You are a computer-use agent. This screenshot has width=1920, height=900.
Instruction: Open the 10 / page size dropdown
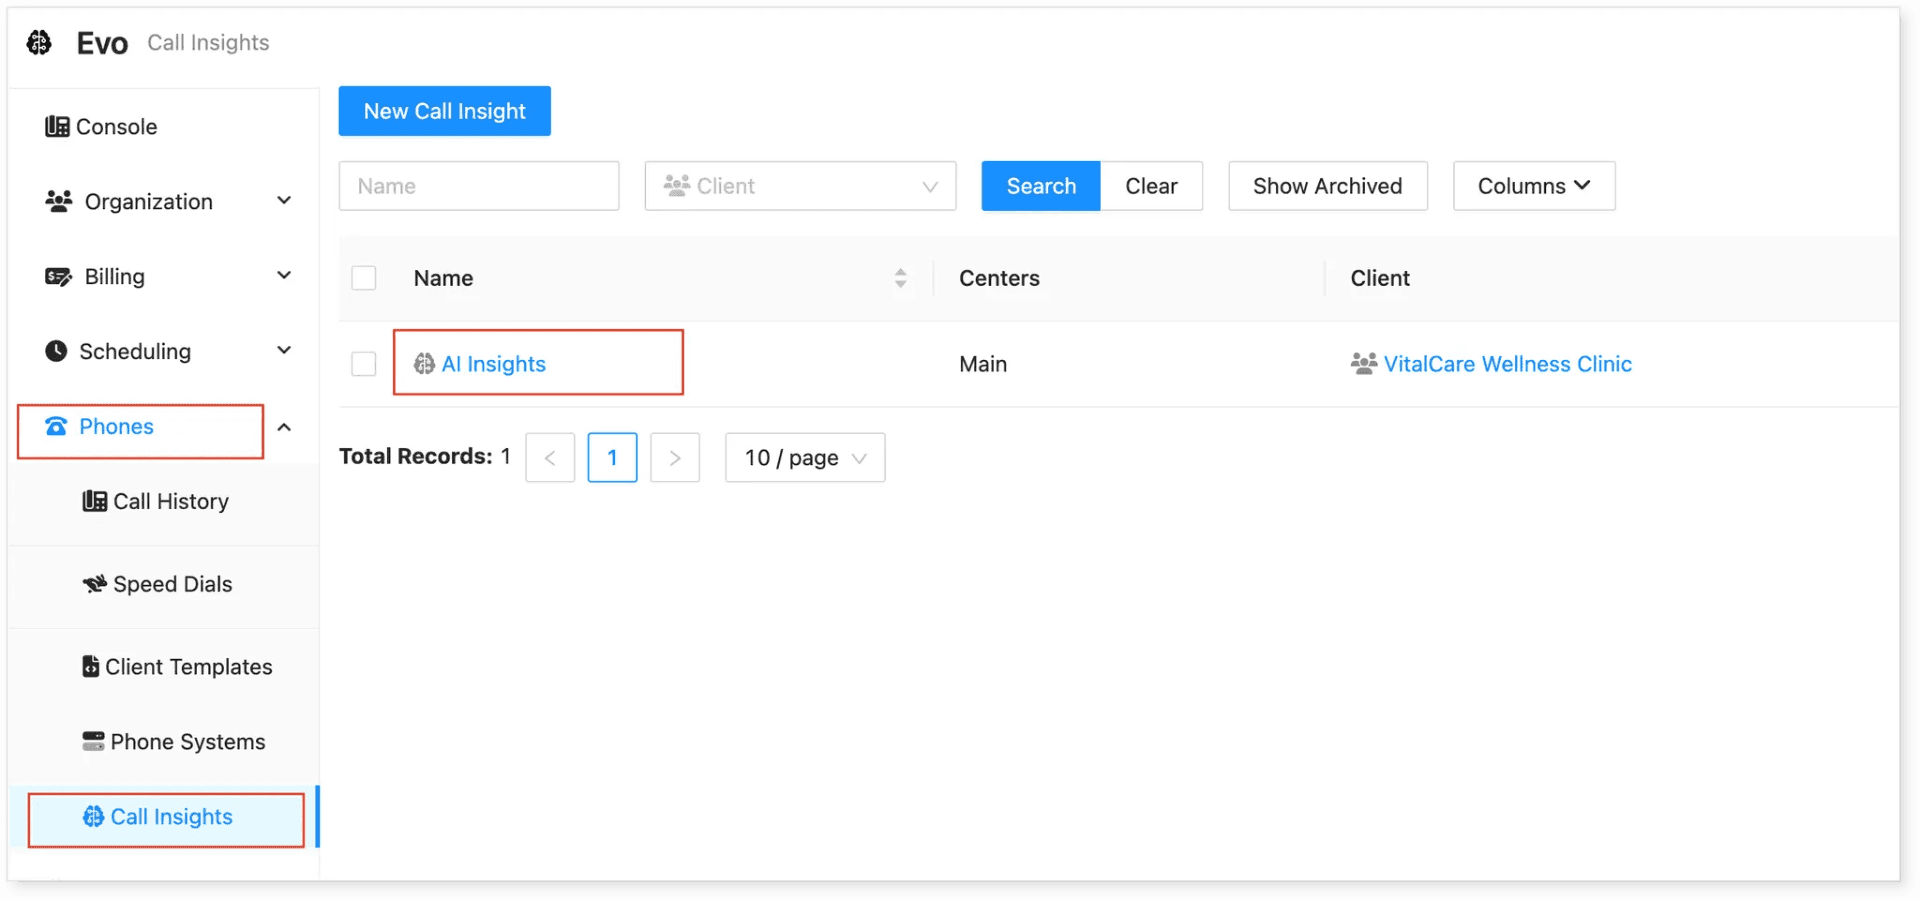pos(805,458)
